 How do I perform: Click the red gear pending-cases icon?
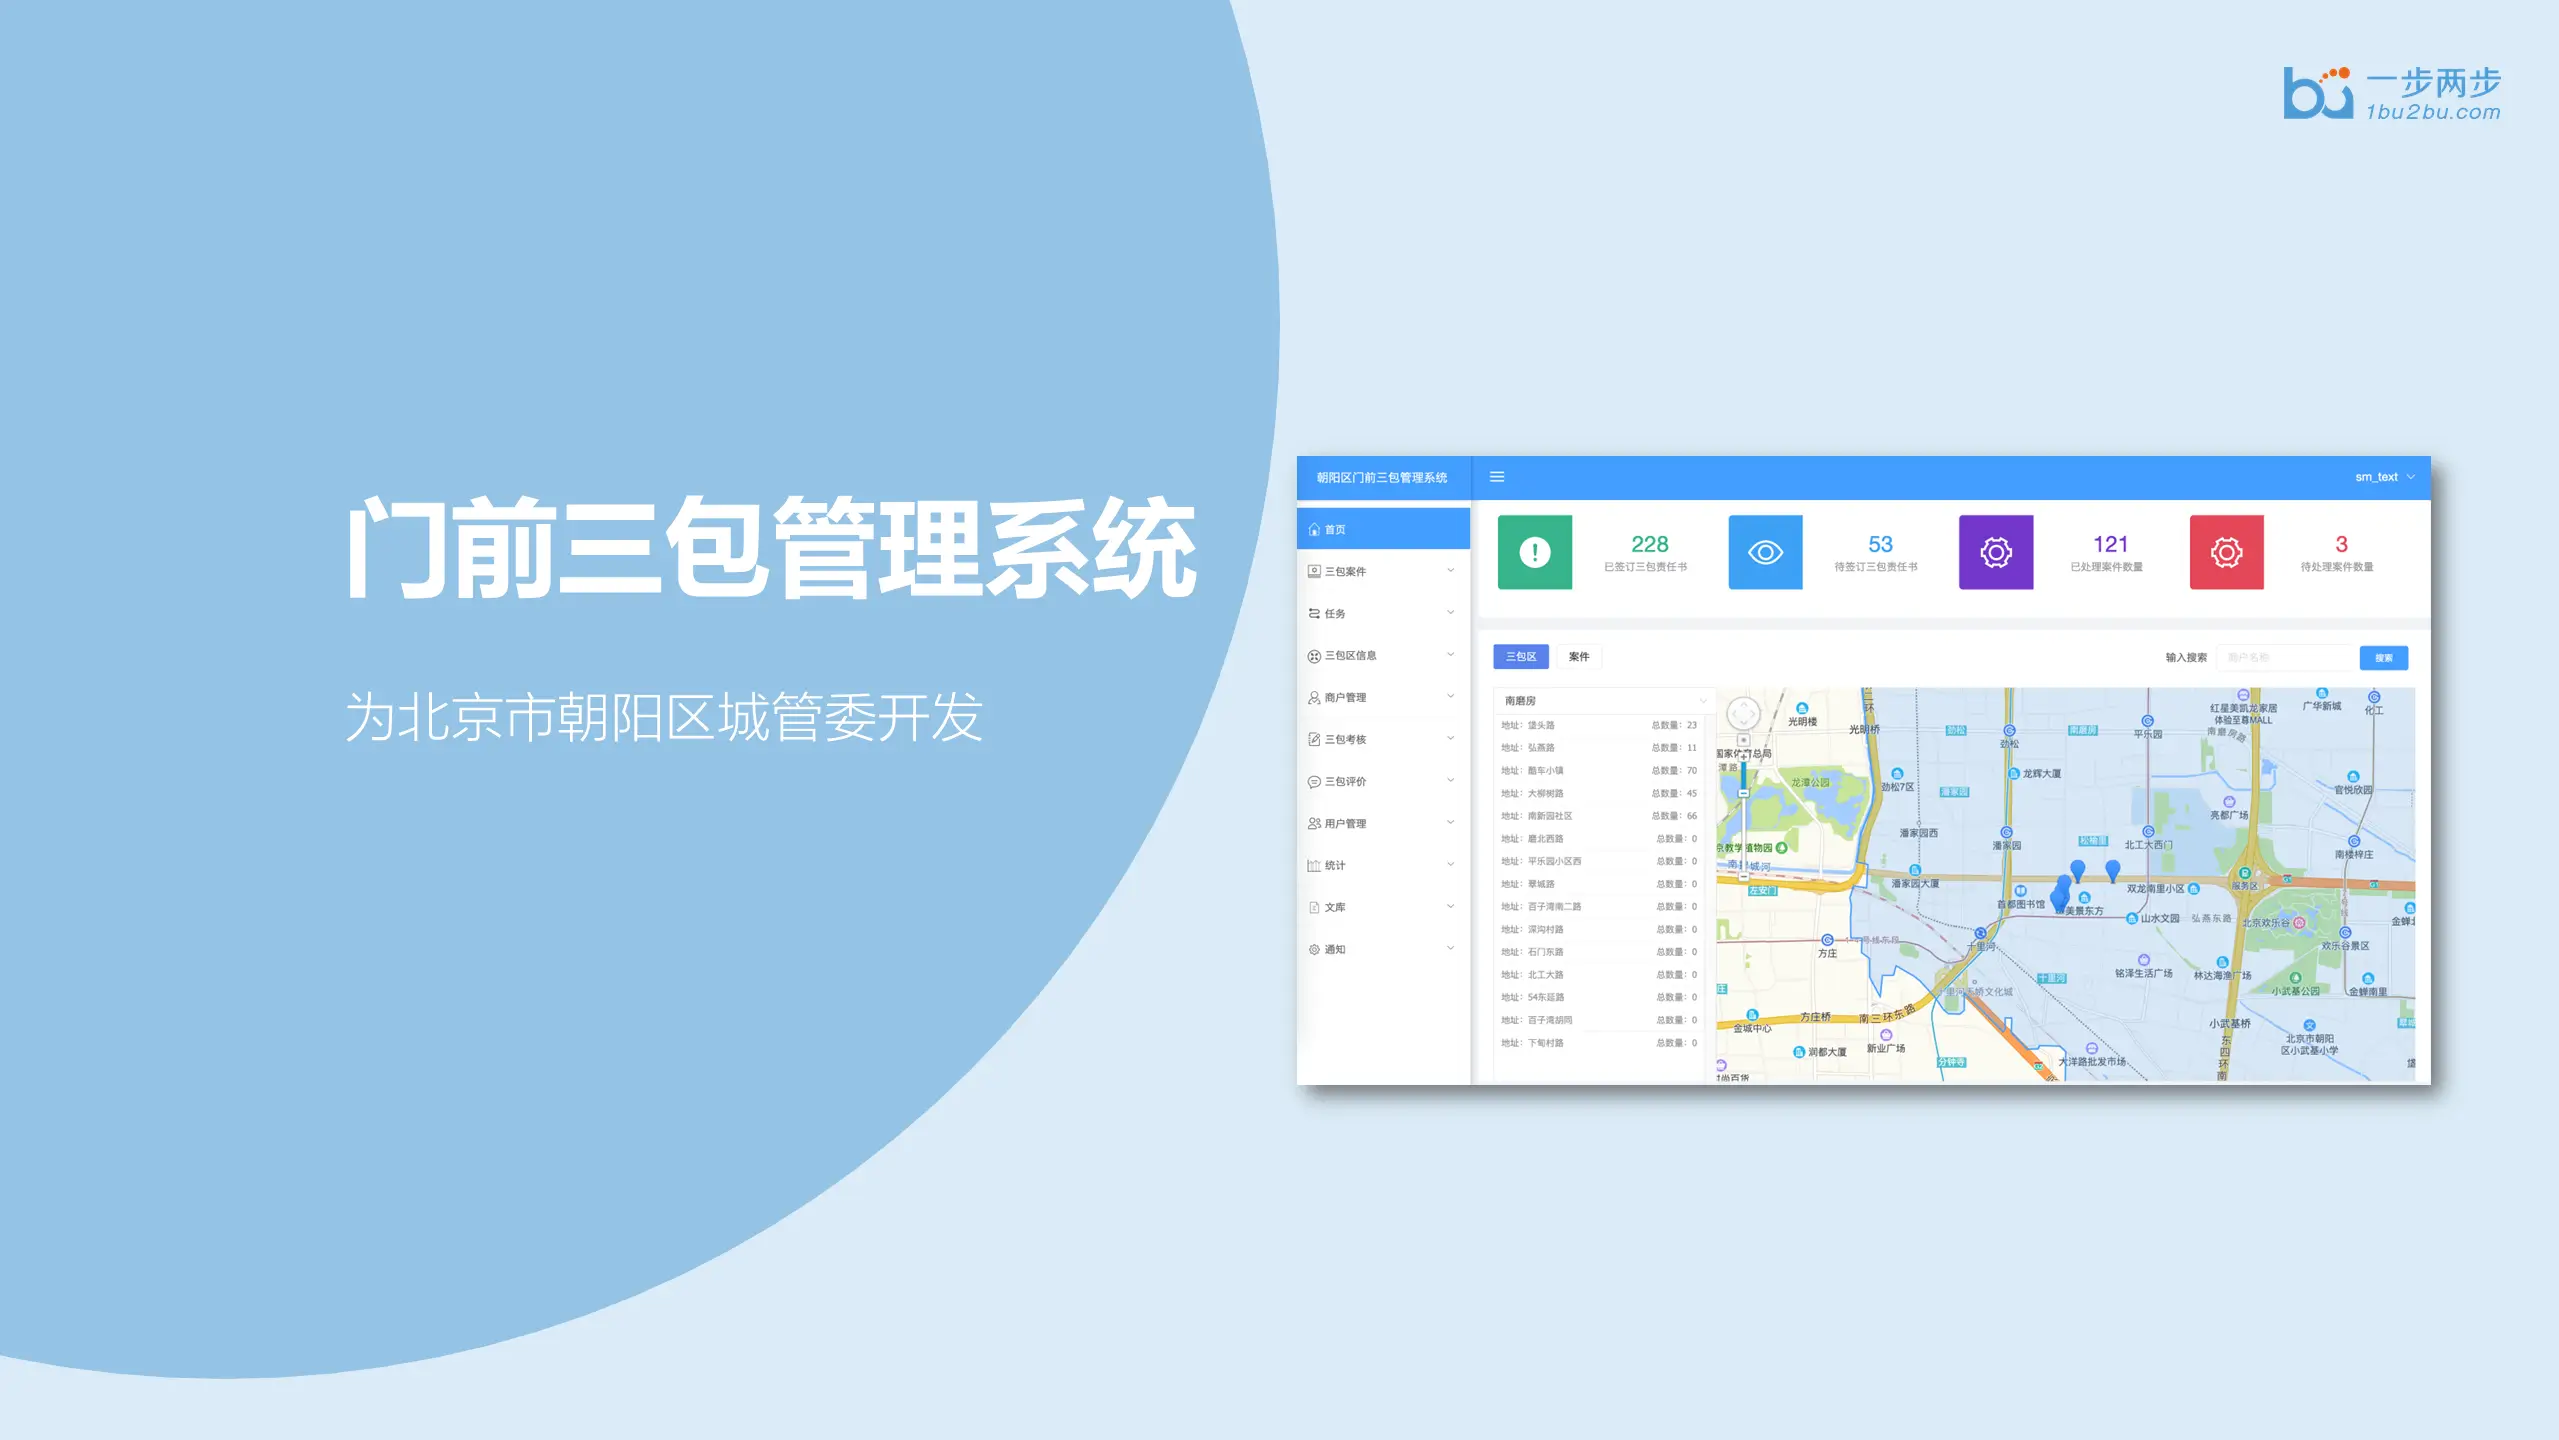pyautogui.click(x=2226, y=552)
